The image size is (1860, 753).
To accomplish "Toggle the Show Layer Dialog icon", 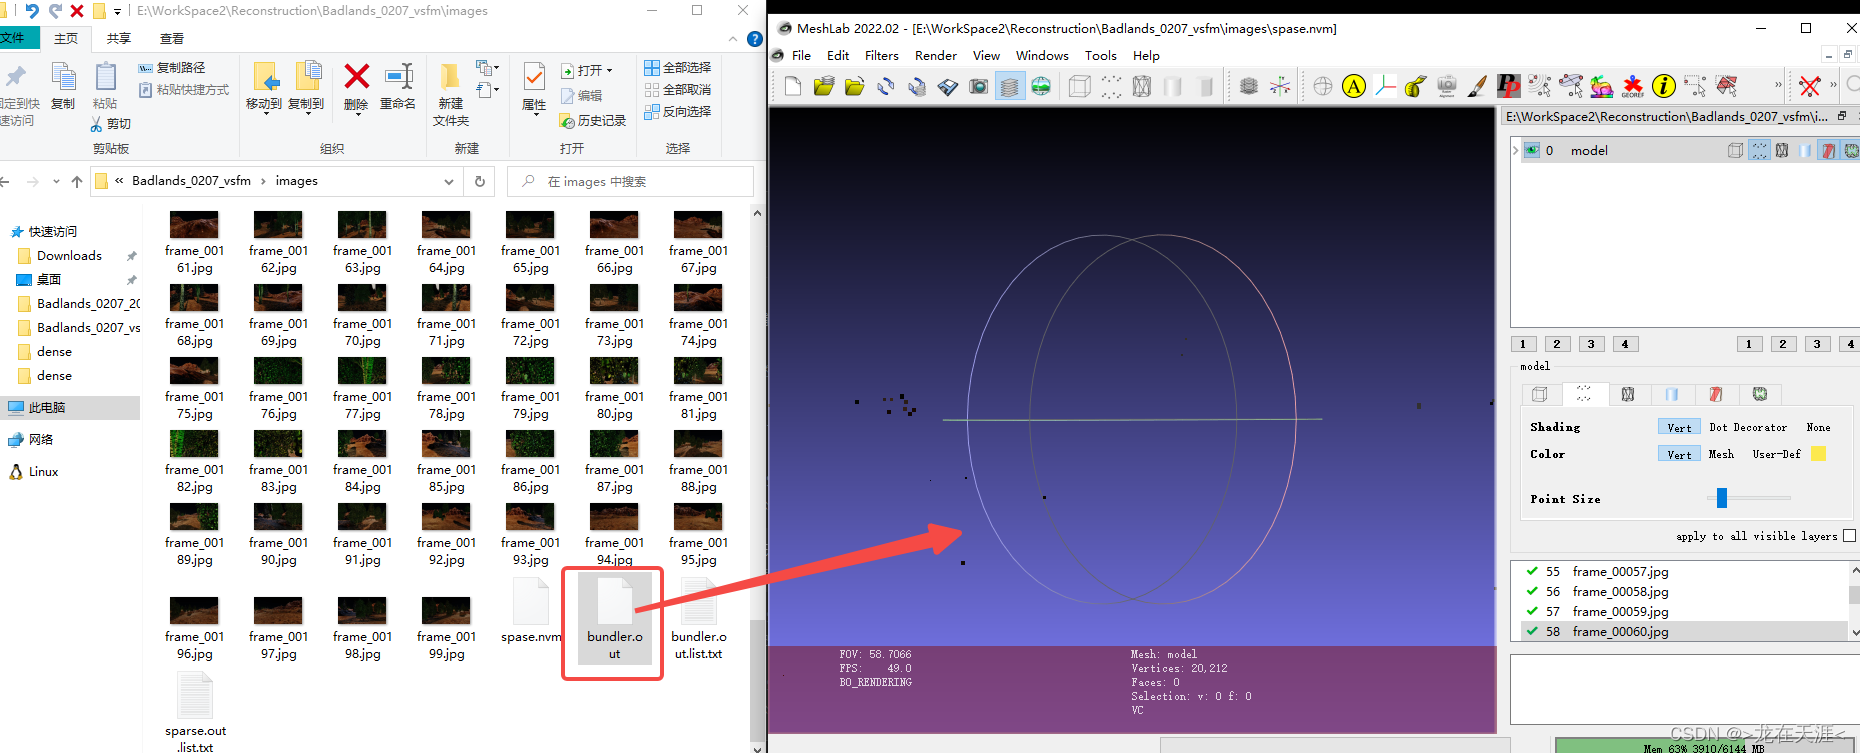I will pyautogui.click(x=1010, y=86).
